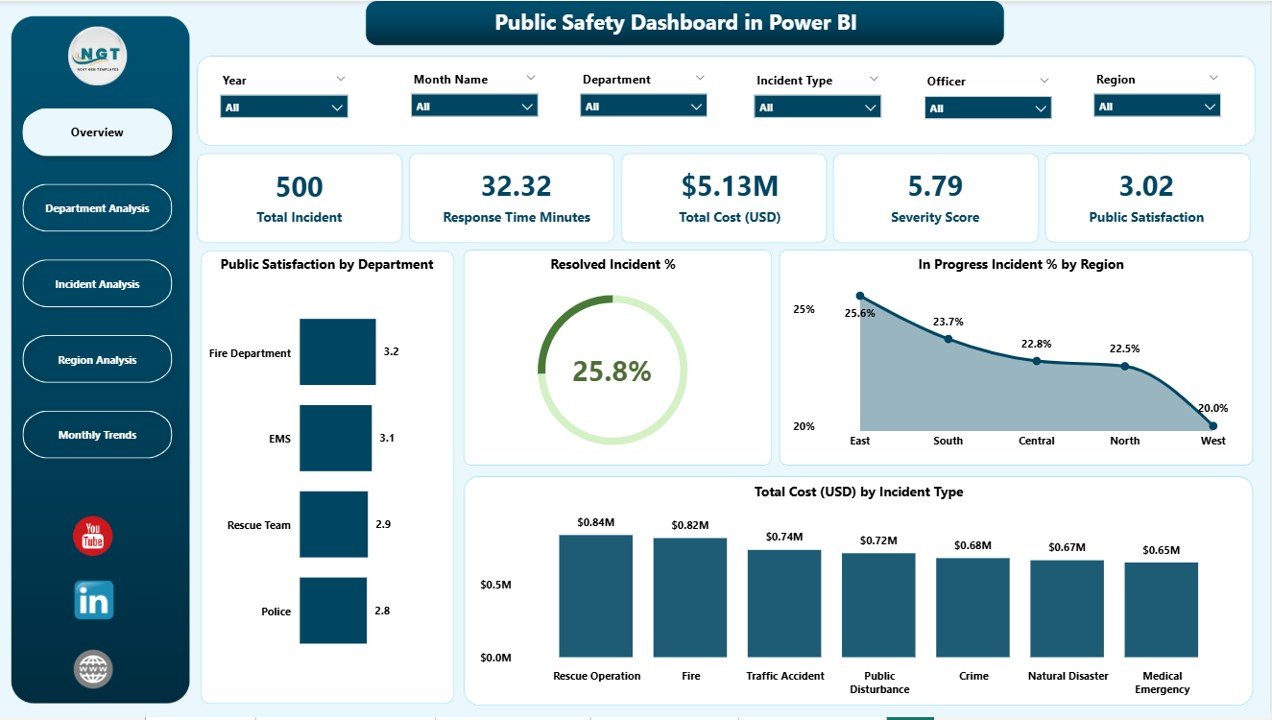Click the website globe icon
The height and width of the screenshot is (720, 1272).
click(93, 669)
